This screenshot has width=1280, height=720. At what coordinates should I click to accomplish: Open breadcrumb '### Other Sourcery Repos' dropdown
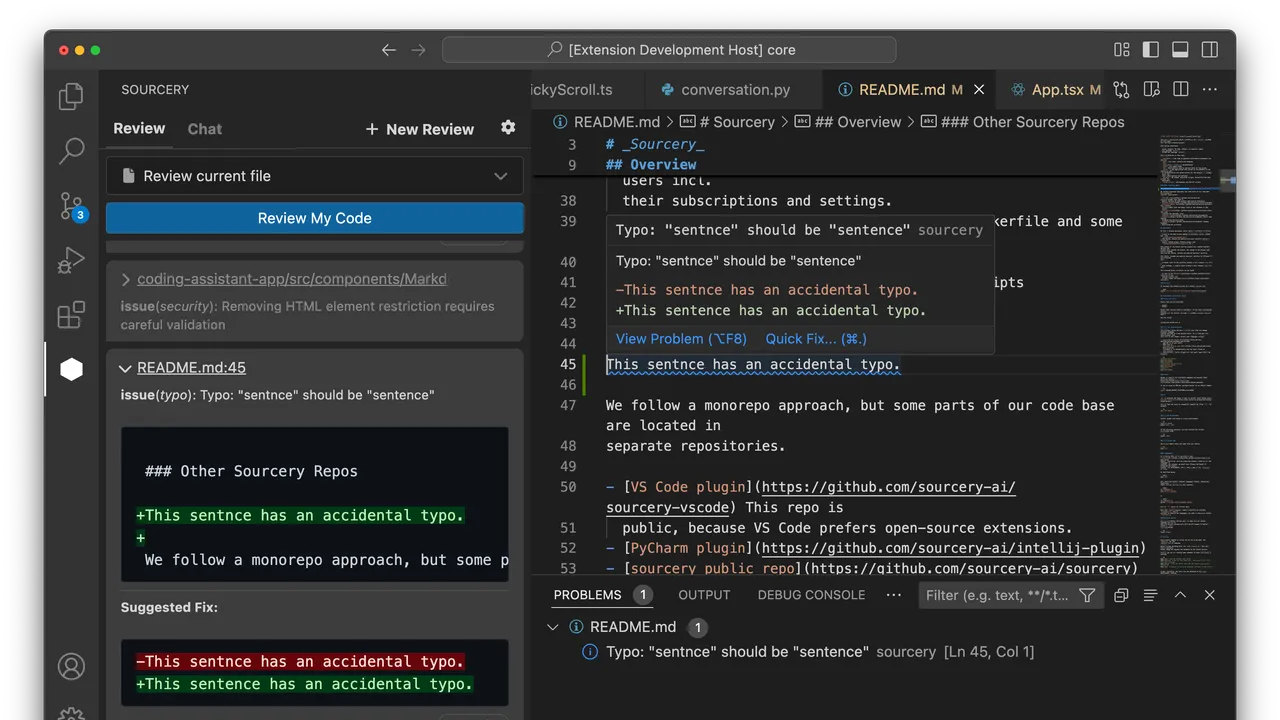pyautogui.click(x=1022, y=122)
